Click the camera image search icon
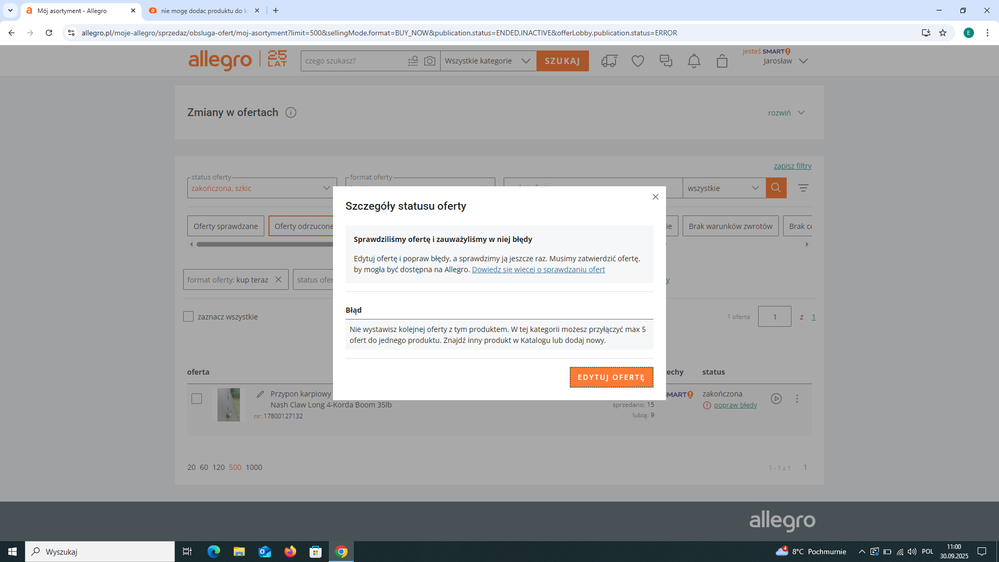 (x=429, y=61)
